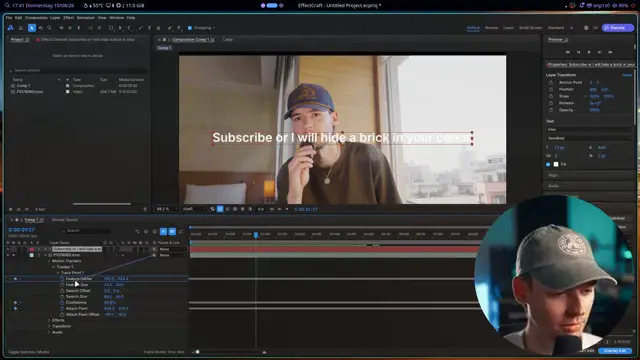This screenshot has width=640, height=360.
Task: Switch to Small Screen workspace
Action: point(531,28)
